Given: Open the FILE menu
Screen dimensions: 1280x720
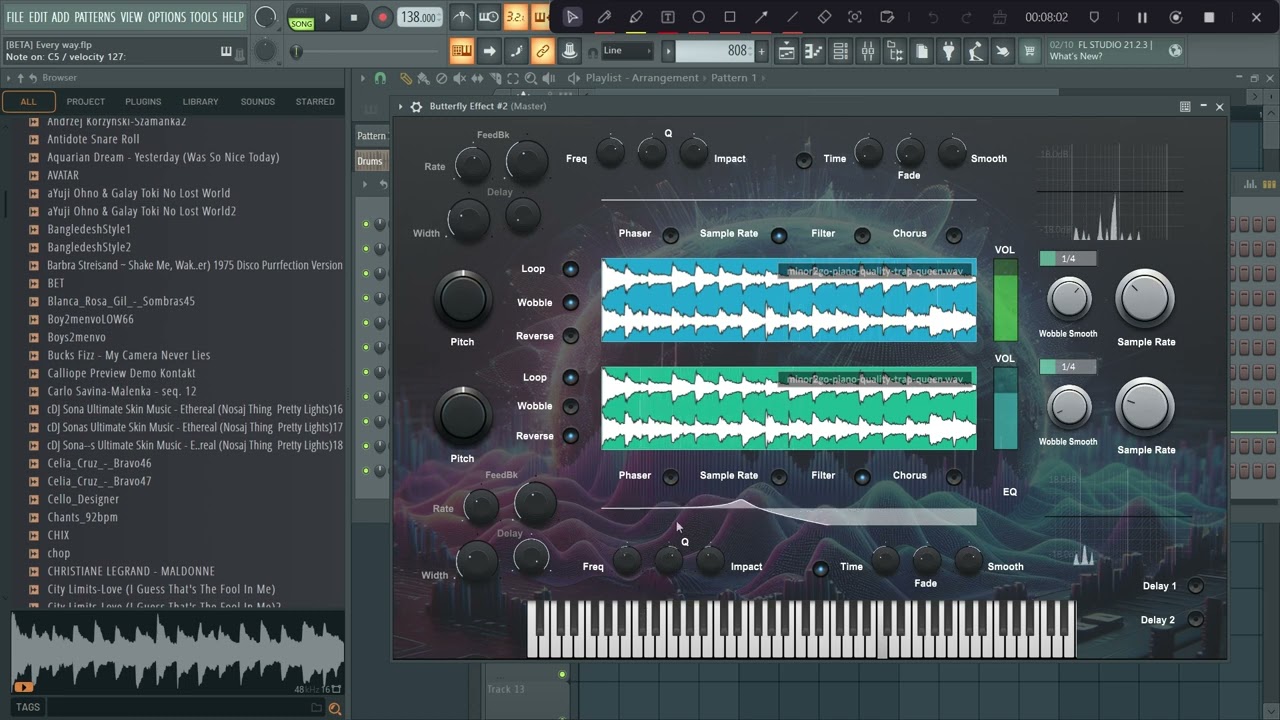Looking at the screenshot, I should click(x=15, y=17).
